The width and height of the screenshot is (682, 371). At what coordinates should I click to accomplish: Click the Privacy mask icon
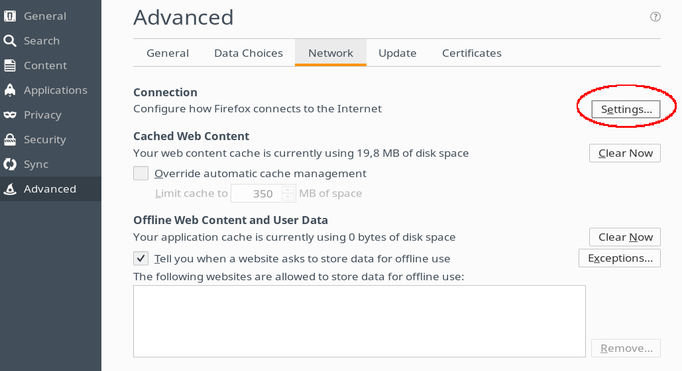tap(10, 115)
